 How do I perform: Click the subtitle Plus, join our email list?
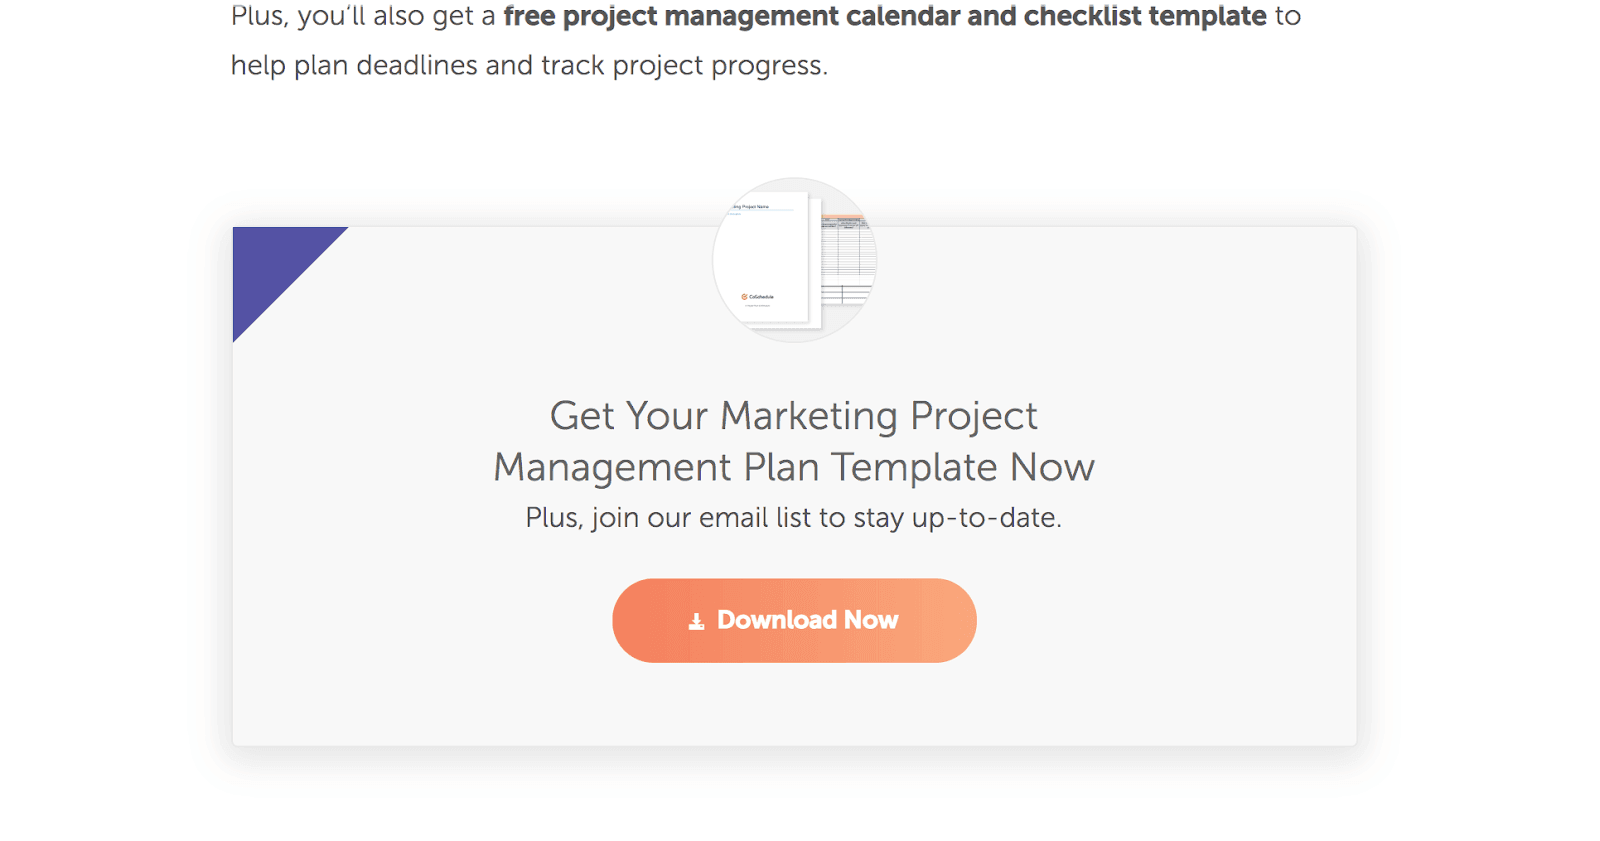(793, 517)
